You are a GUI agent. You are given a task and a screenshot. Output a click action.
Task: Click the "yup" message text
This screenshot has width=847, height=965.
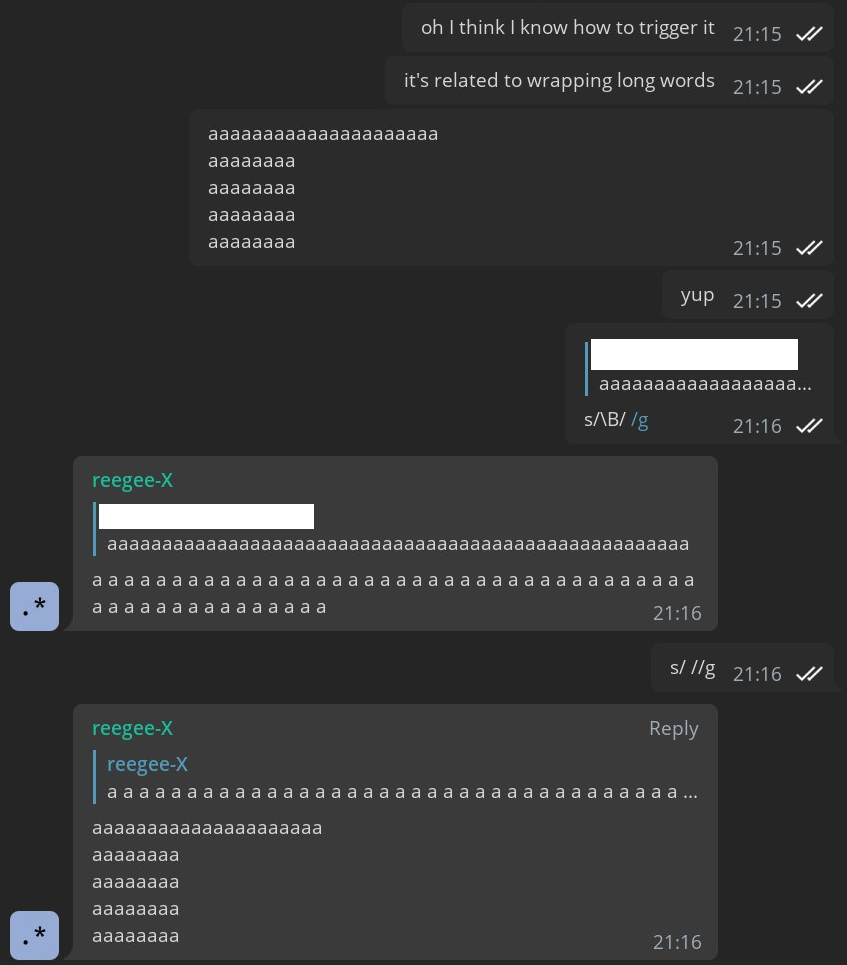click(697, 295)
